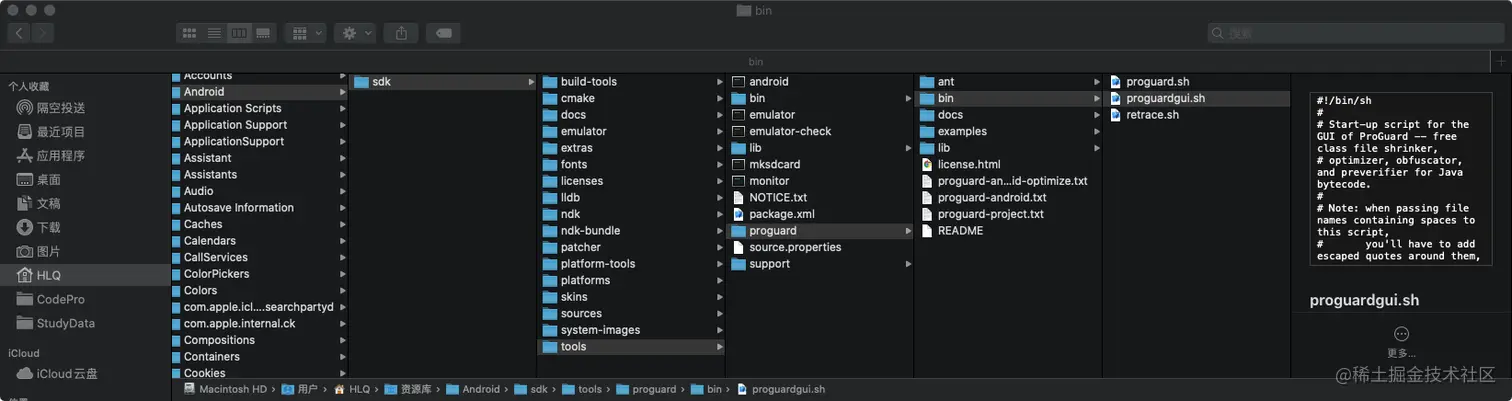Expand the tools folder arrow
This screenshot has height=401, width=1512.
[x=719, y=346]
